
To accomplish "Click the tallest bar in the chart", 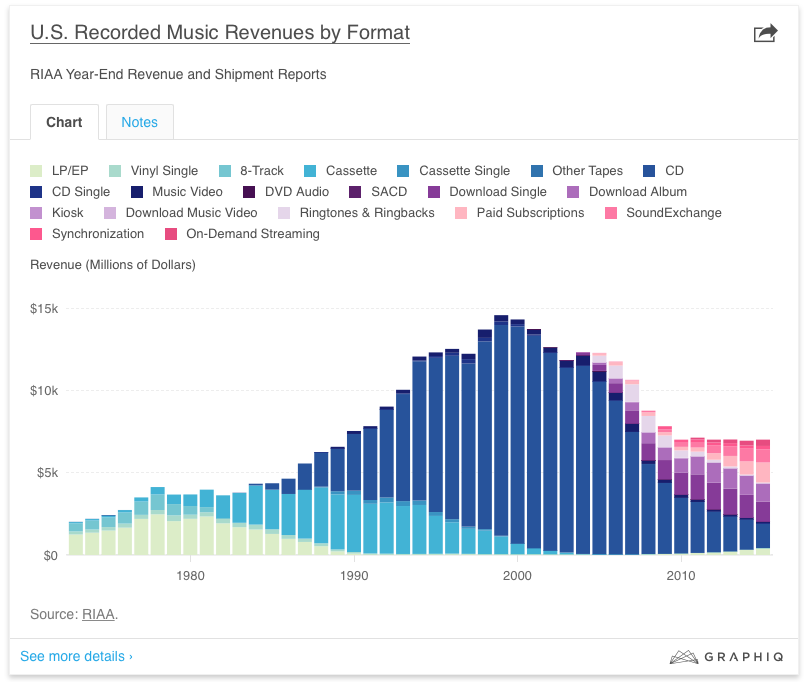I will (501, 435).
